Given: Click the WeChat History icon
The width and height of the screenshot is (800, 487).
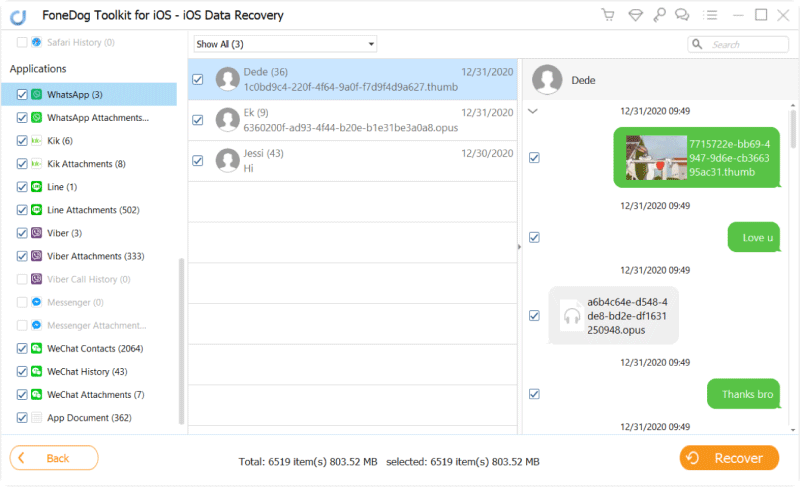Looking at the screenshot, I should click(x=37, y=371).
